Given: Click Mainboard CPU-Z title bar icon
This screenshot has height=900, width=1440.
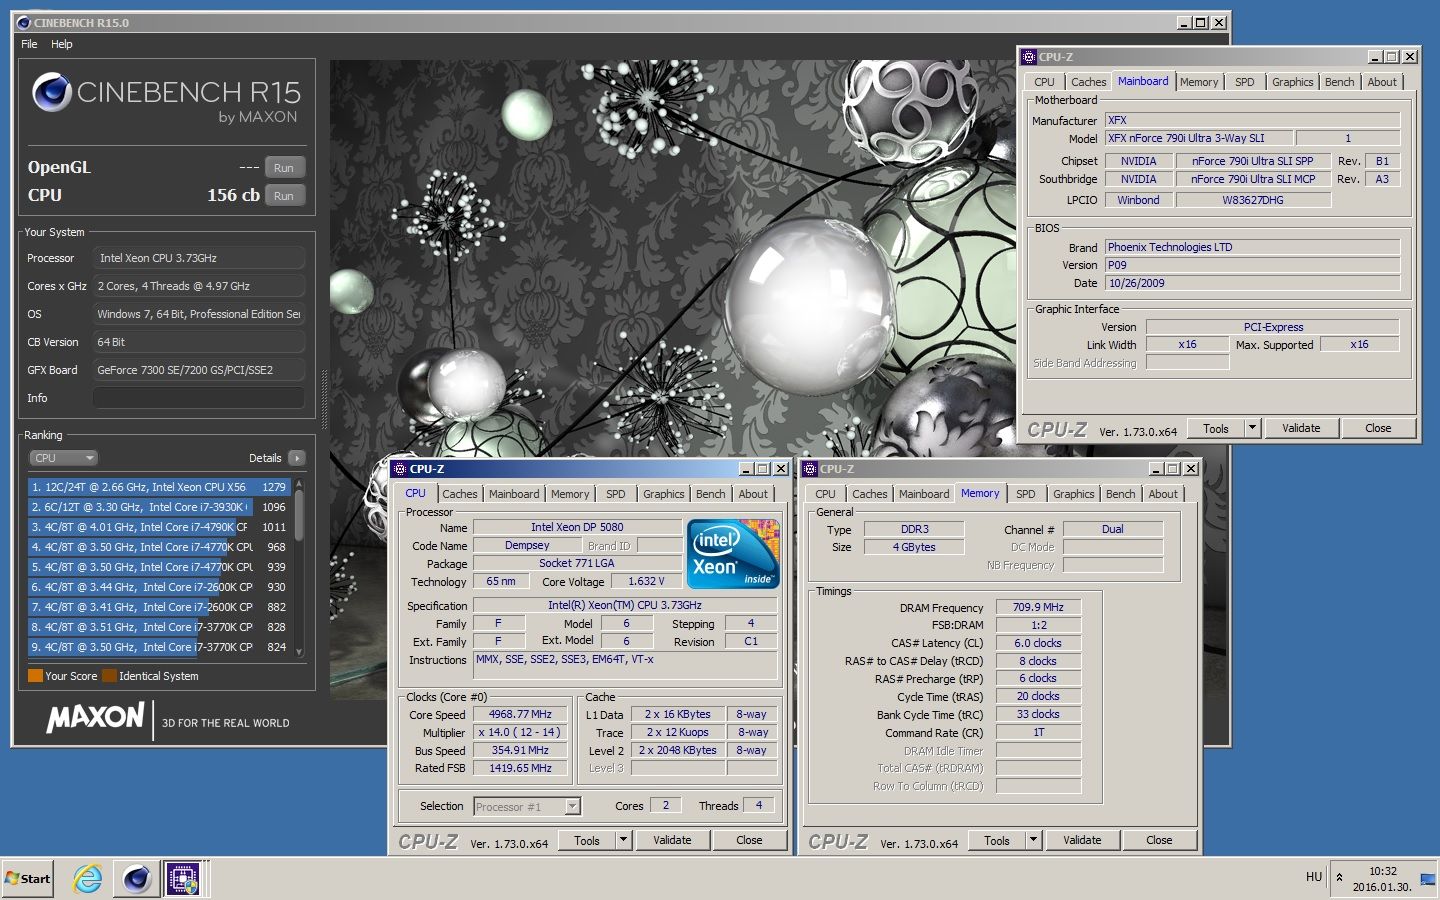Looking at the screenshot, I should click(1029, 57).
